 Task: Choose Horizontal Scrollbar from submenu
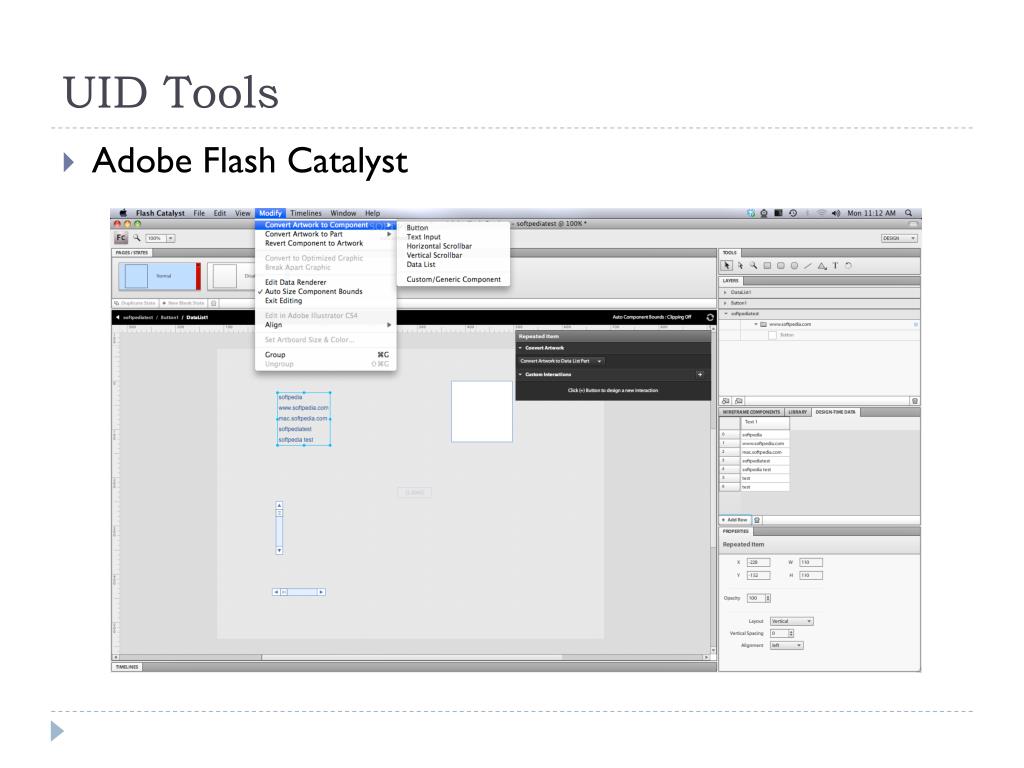[x=439, y=246]
